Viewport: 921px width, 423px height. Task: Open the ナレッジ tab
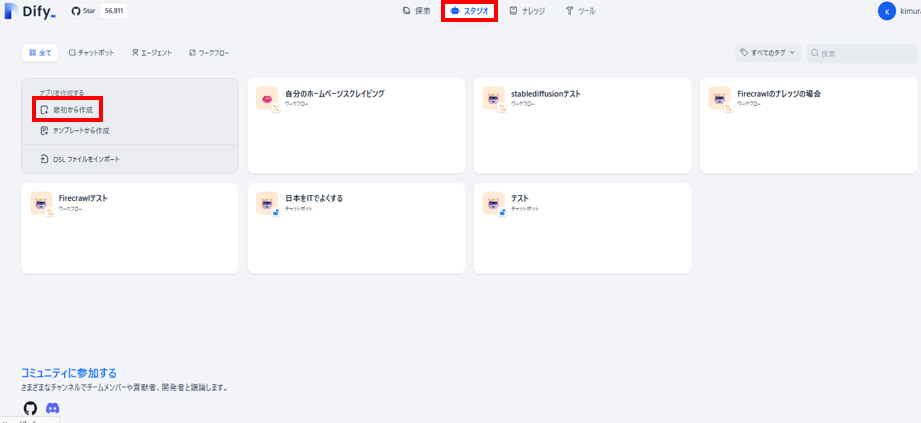pyautogui.click(x=527, y=11)
